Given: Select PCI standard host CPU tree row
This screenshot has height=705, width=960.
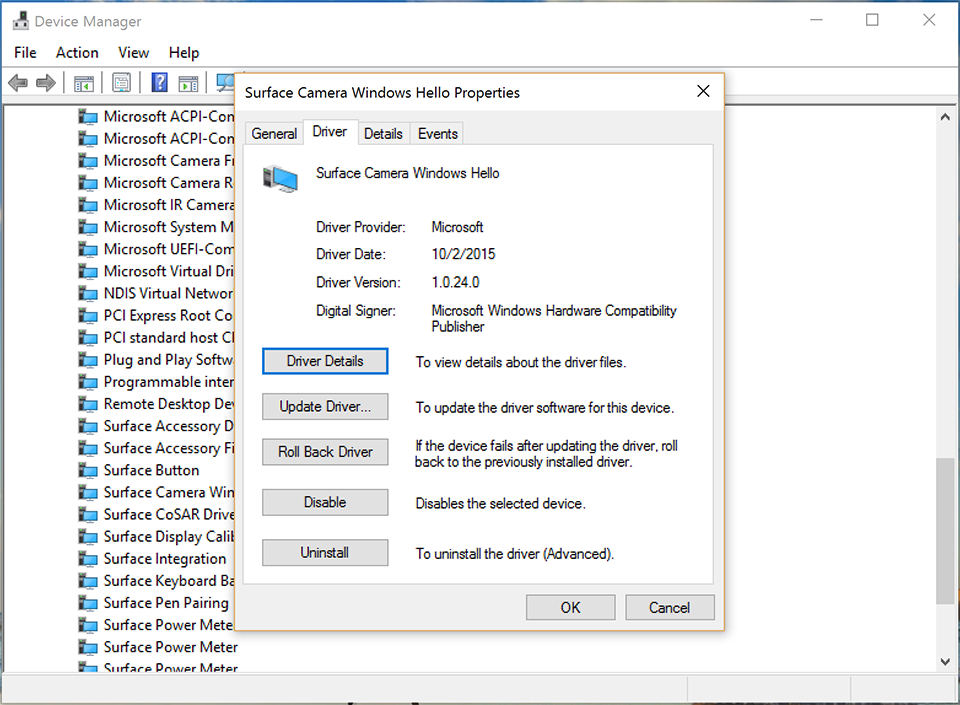Looking at the screenshot, I should coord(157,338).
